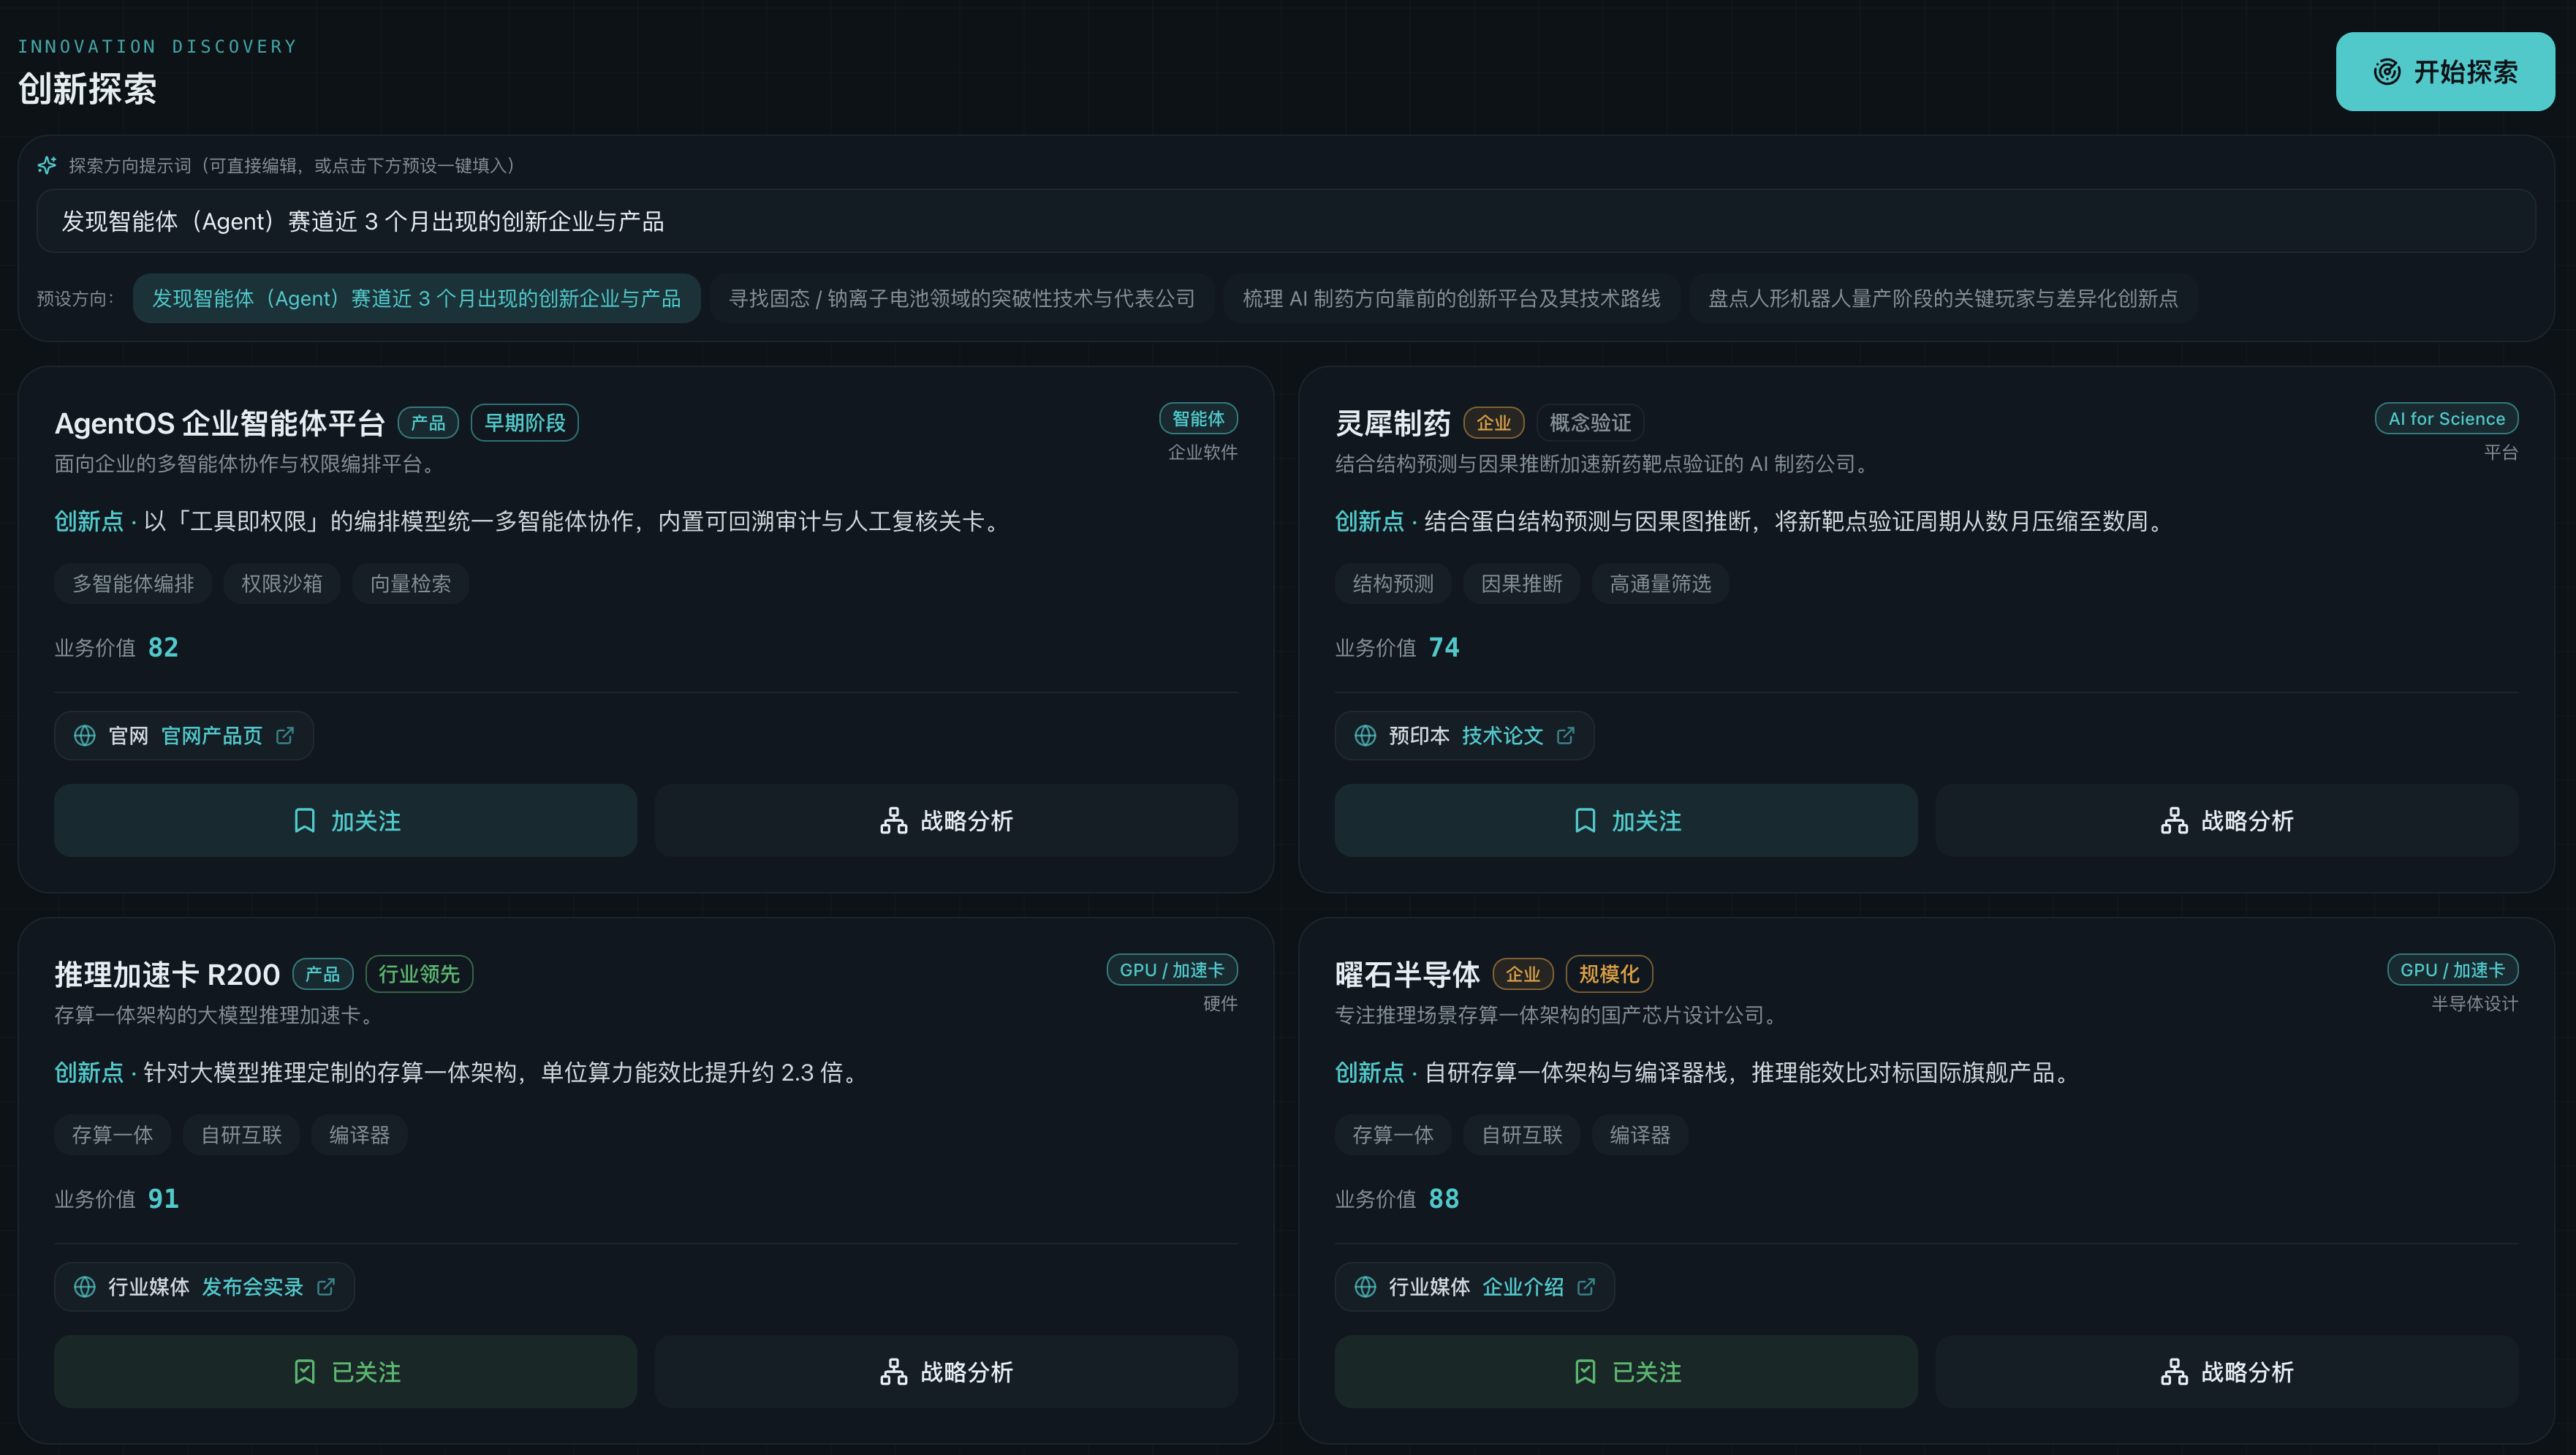Click the sparkle icon beside 探索方向提示词
Image resolution: width=2576 pixels, height=1455 pixels.
coord(47,165)
